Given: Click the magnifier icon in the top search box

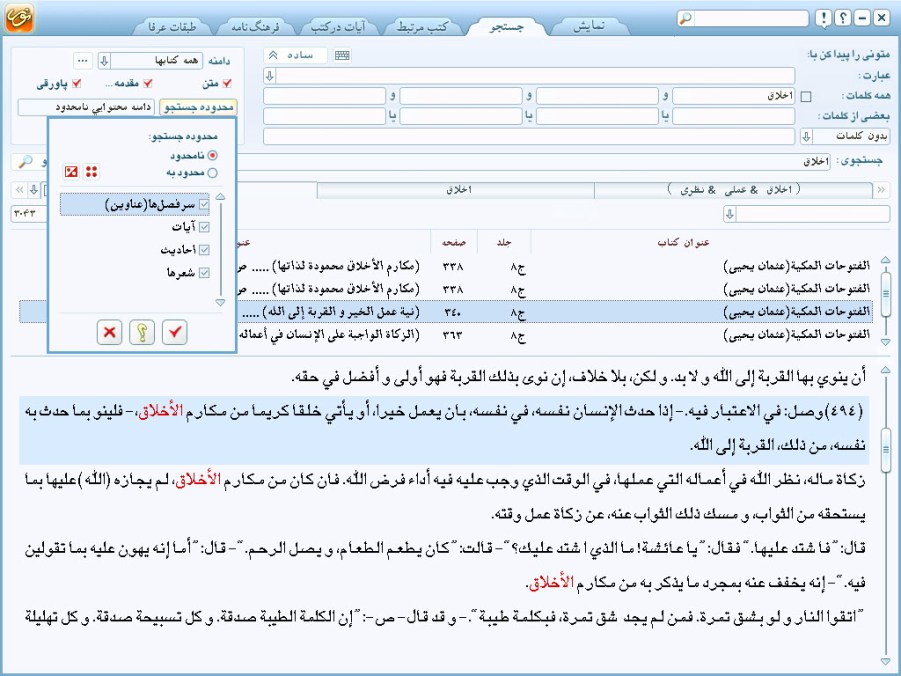Looking at the screenshot, I should click(x=686, y=18).
